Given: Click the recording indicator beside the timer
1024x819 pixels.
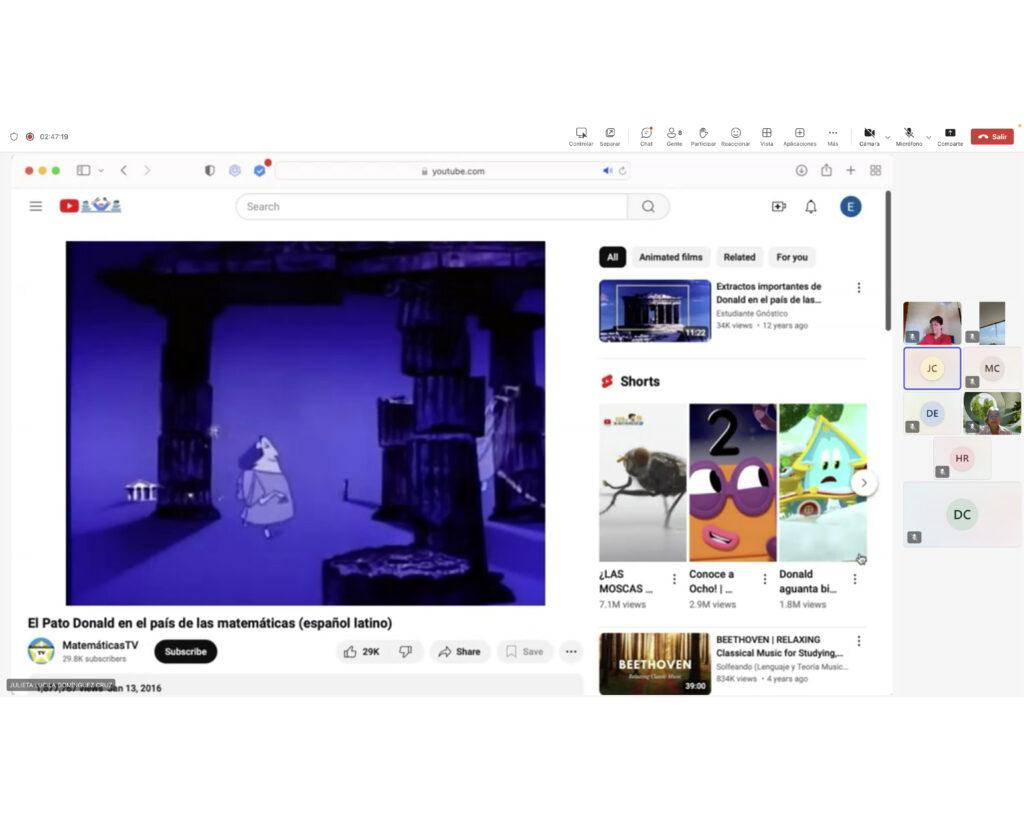Looking at the screenshot, I should 29,136.
